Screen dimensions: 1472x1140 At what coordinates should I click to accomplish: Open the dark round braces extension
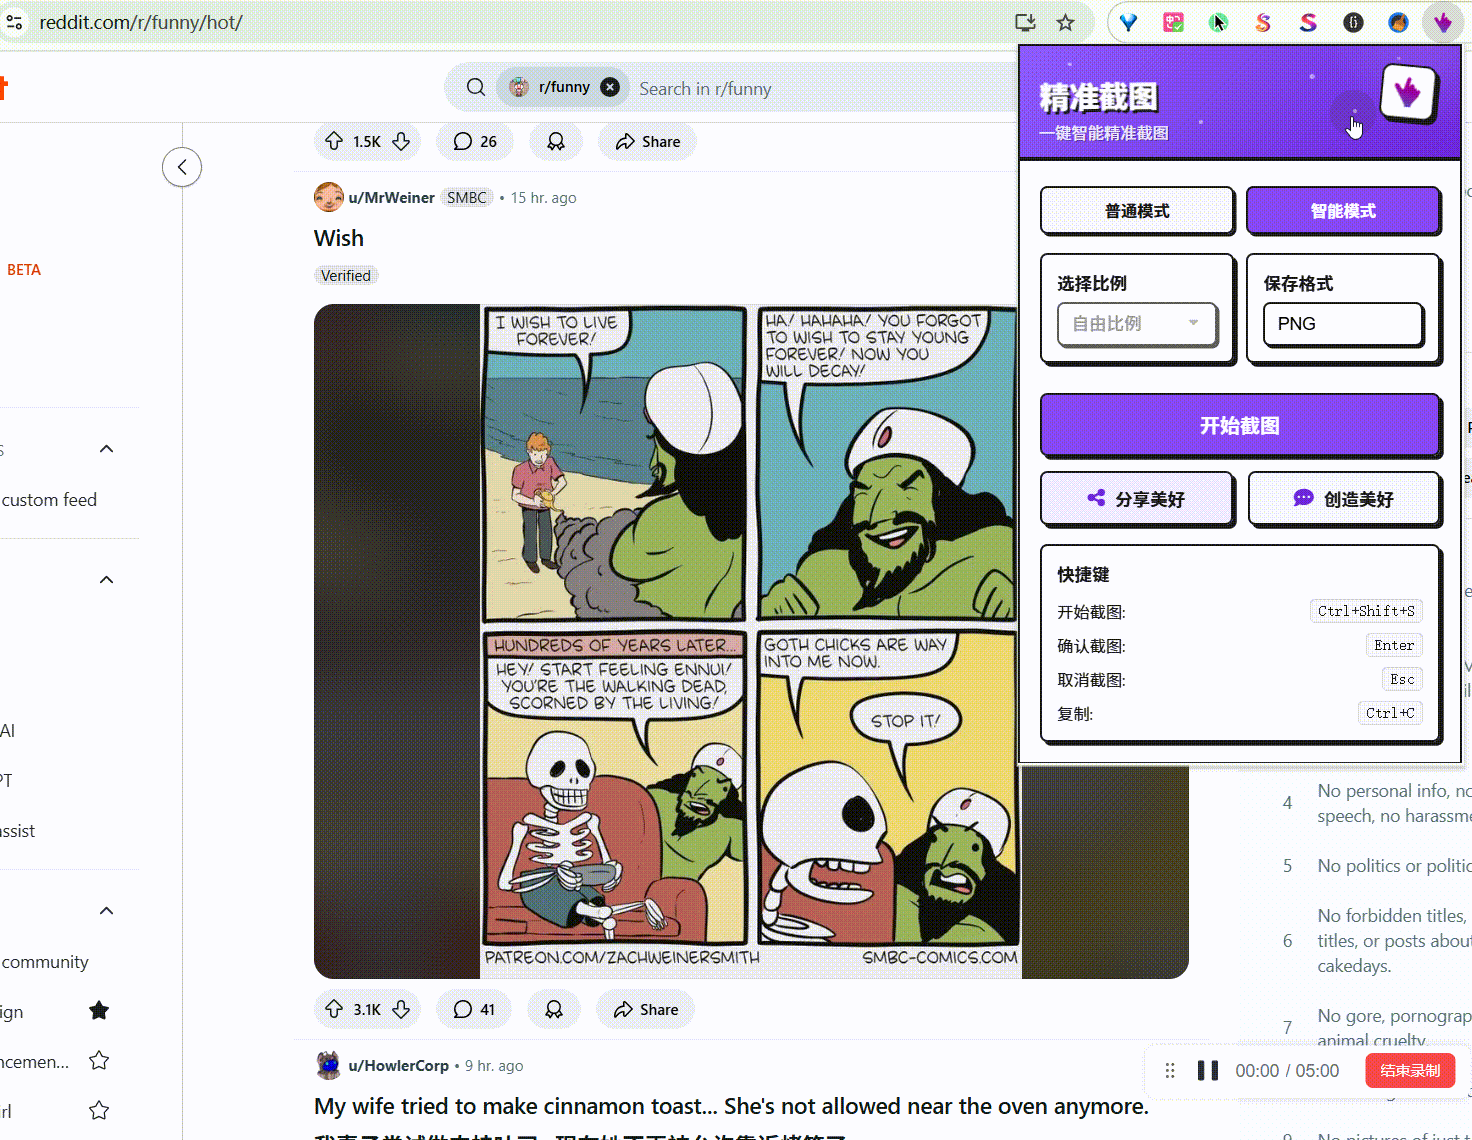coord(1353,22)
